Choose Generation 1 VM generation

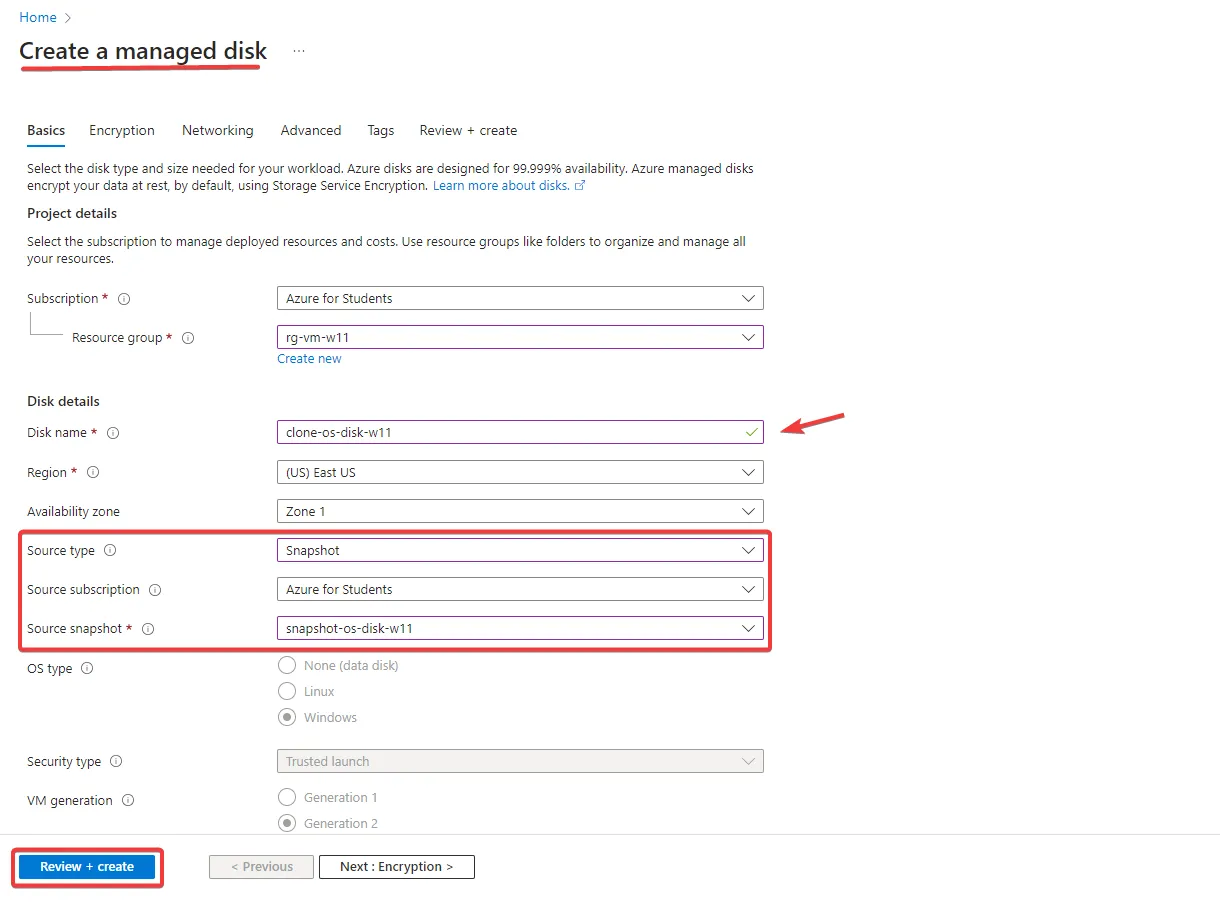287,797
